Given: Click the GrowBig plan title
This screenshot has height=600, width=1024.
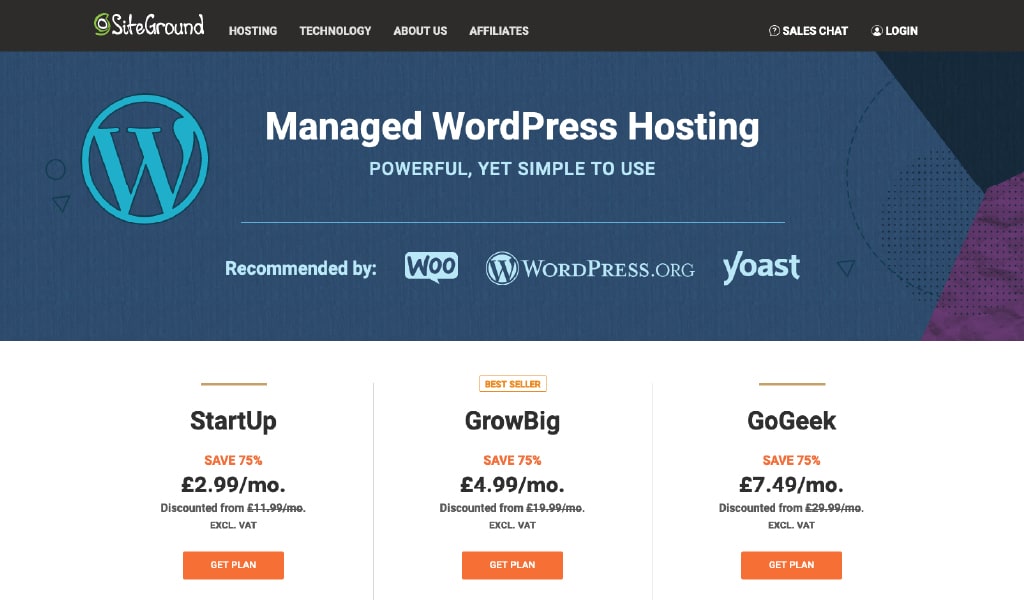Looking at the screenshot, I should point(512,421).
